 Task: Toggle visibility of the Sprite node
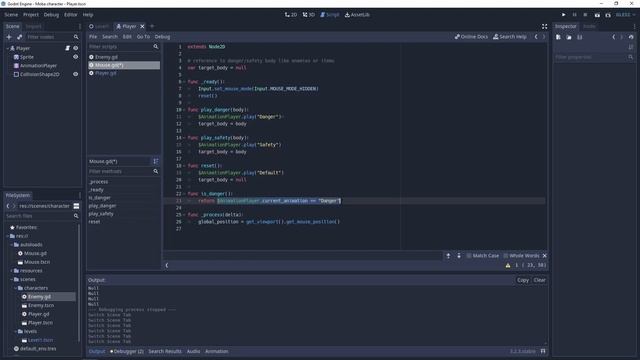coord(76,57)
